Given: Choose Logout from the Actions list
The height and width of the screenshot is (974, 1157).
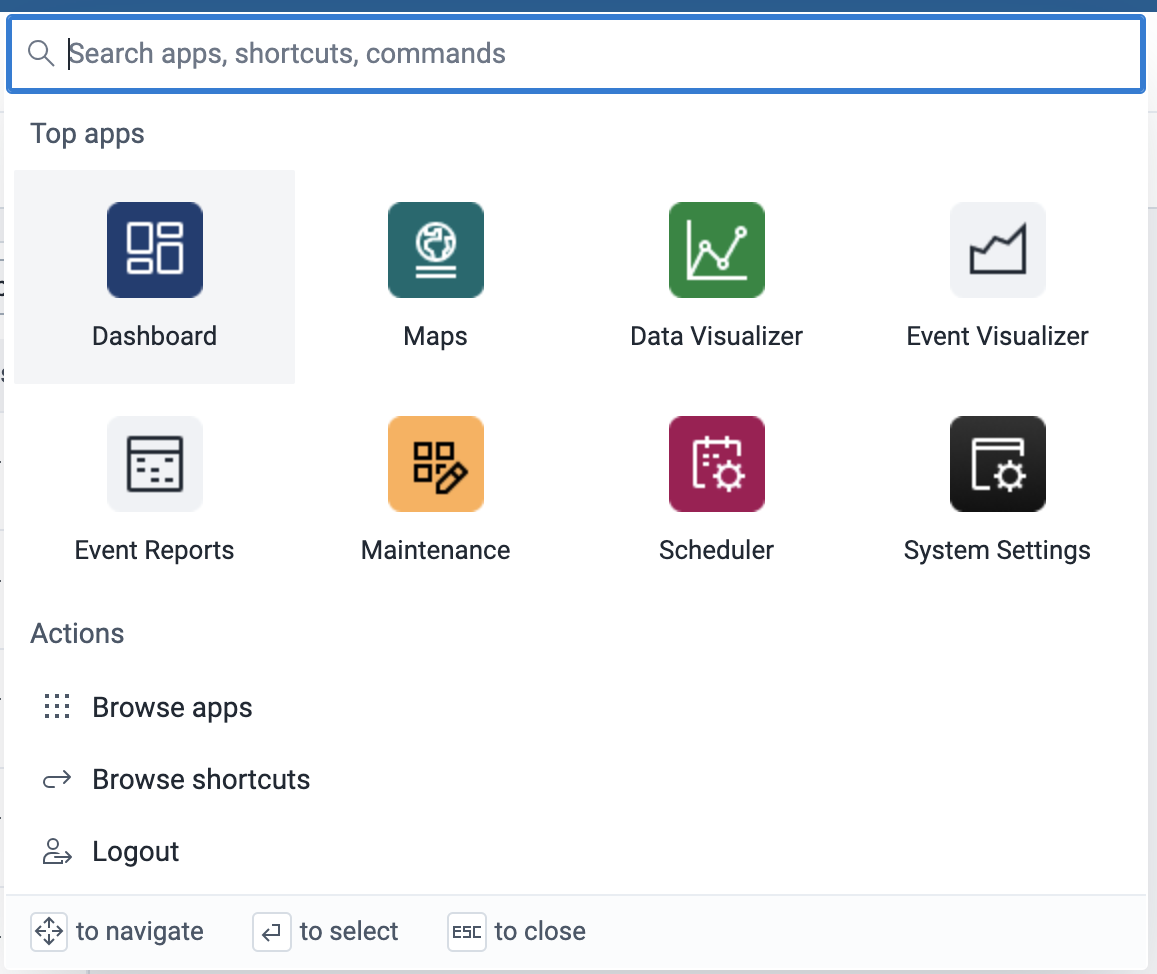Looking at the screenshot, I should (x=136, y=851).
